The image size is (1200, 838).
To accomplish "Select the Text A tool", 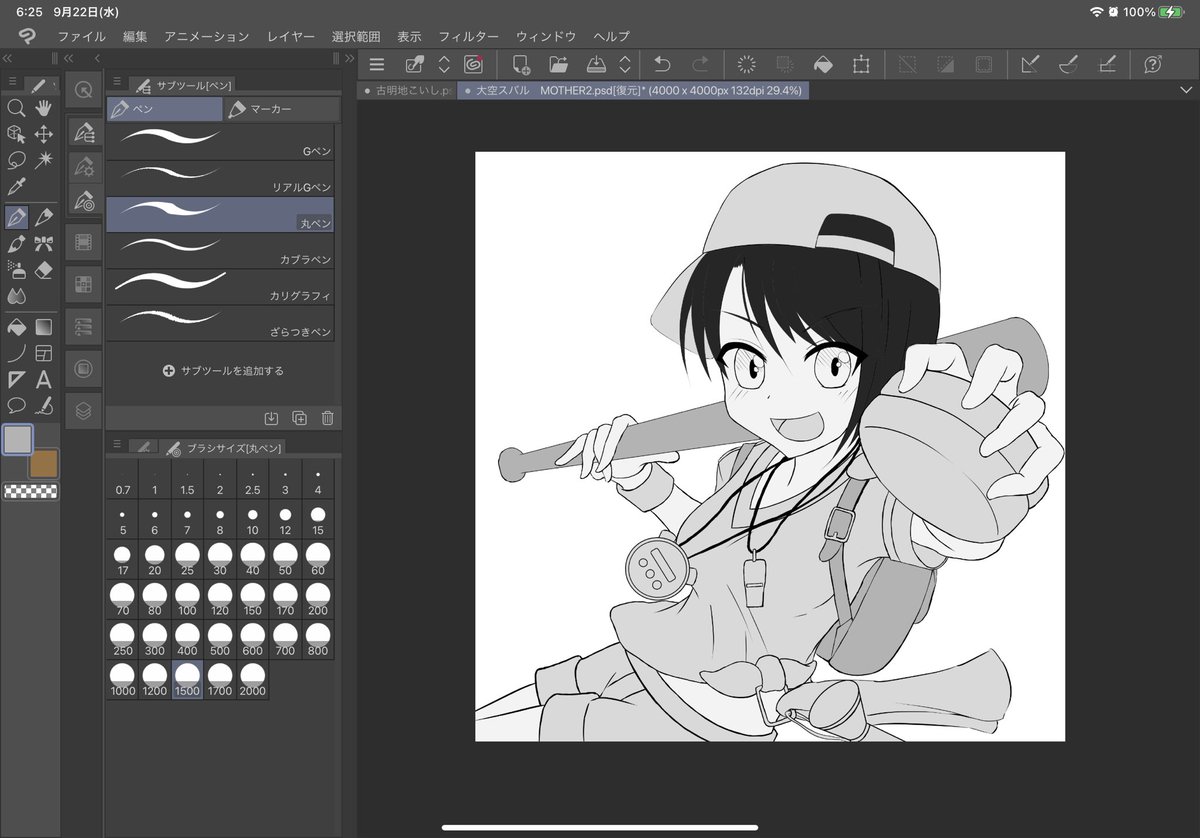I will coord(44,379).
